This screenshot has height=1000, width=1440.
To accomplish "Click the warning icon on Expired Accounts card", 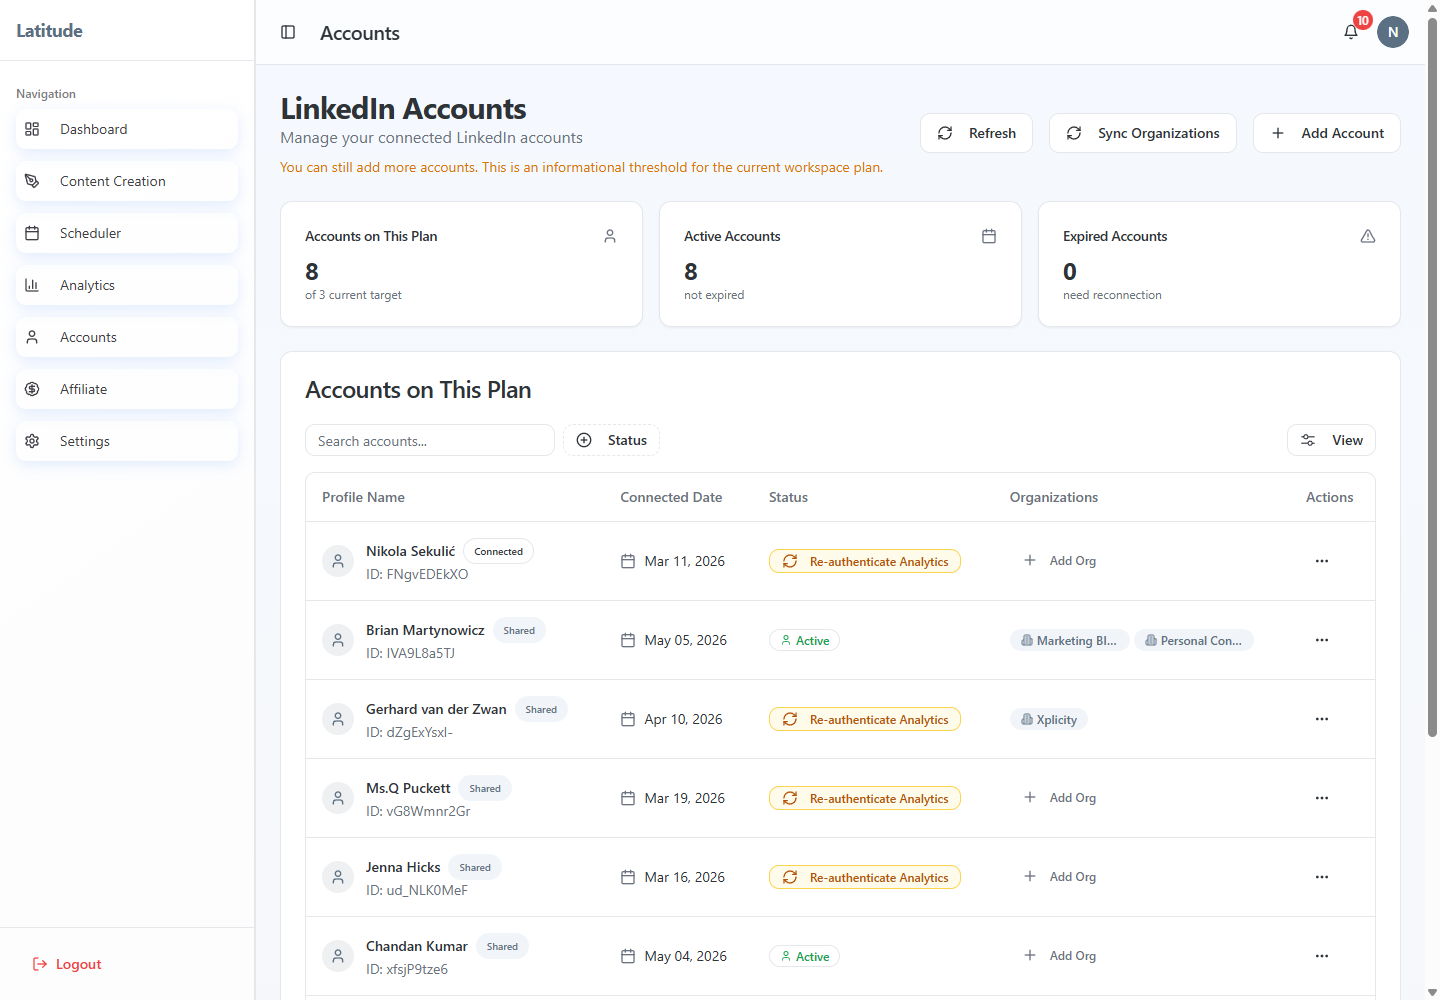I will 1368,236.
